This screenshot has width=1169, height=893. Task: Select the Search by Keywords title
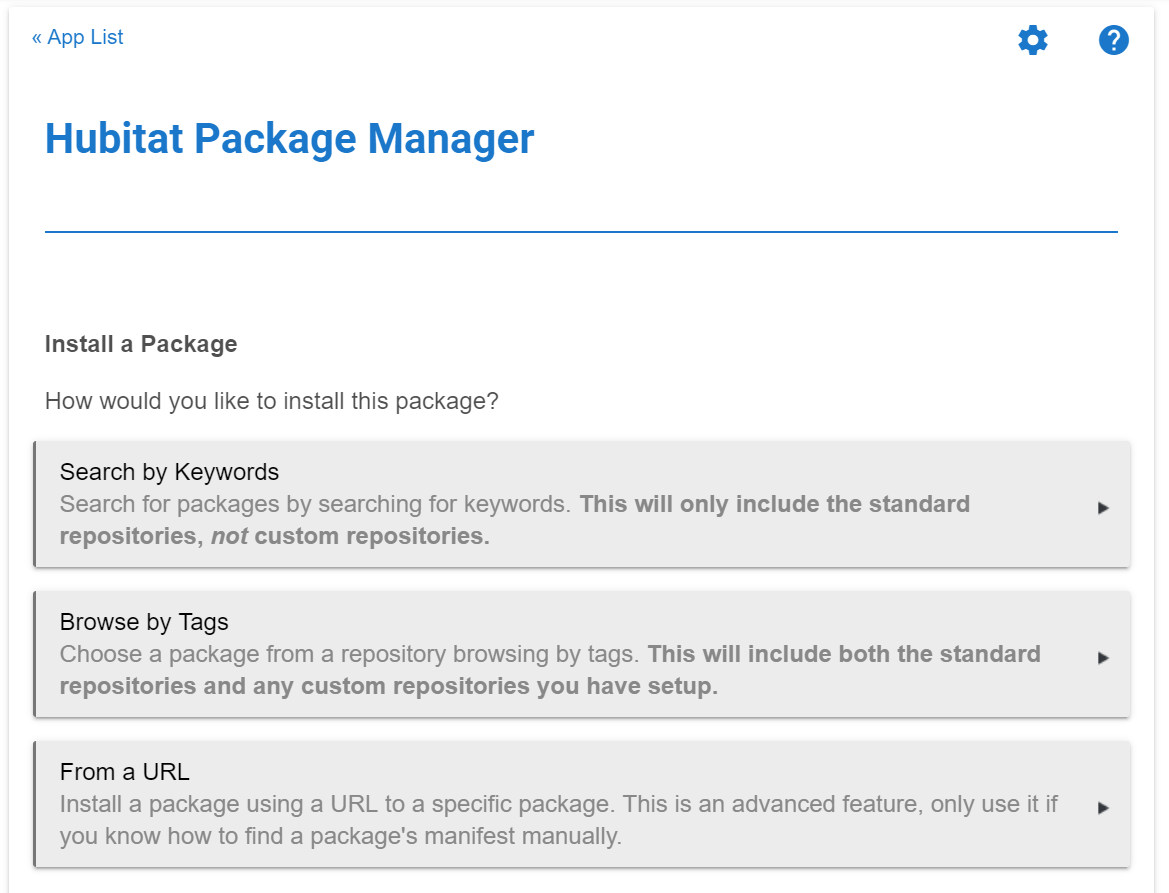click(x=169, y=472)
